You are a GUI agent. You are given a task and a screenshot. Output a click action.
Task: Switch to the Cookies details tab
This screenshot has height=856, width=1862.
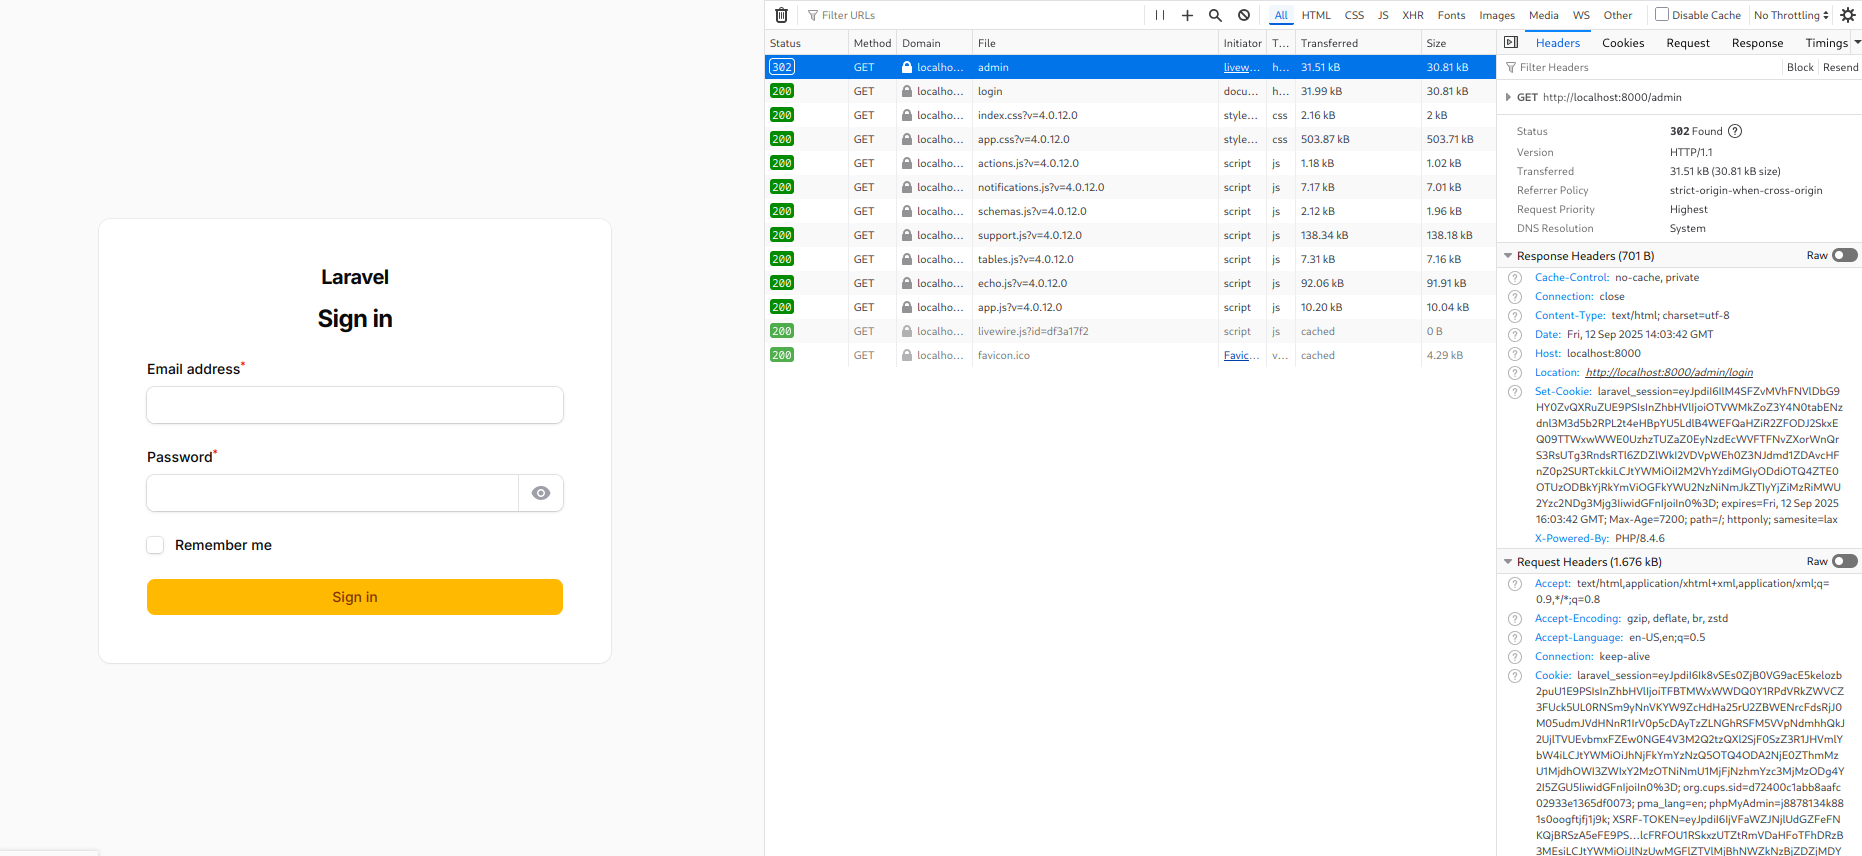[1623, 43]
